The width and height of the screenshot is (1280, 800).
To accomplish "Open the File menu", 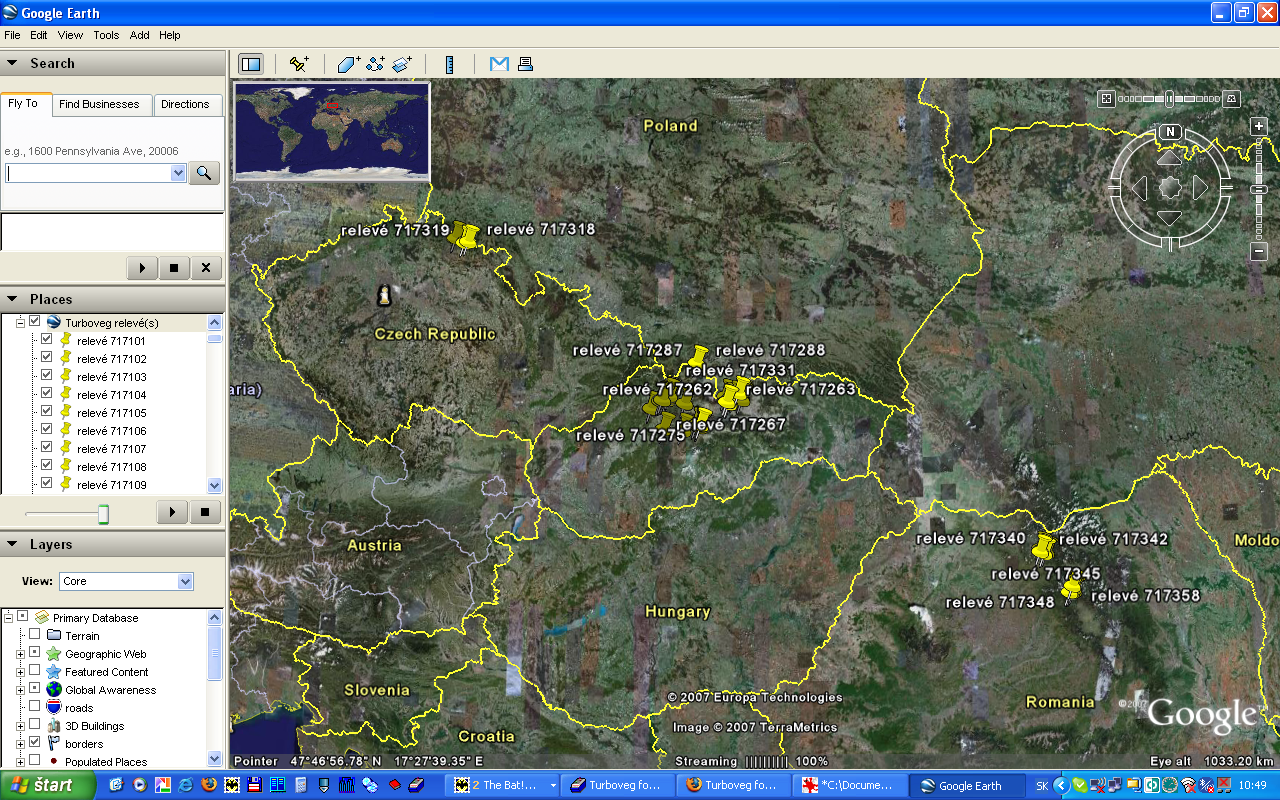I will click(x=12, y=35).
